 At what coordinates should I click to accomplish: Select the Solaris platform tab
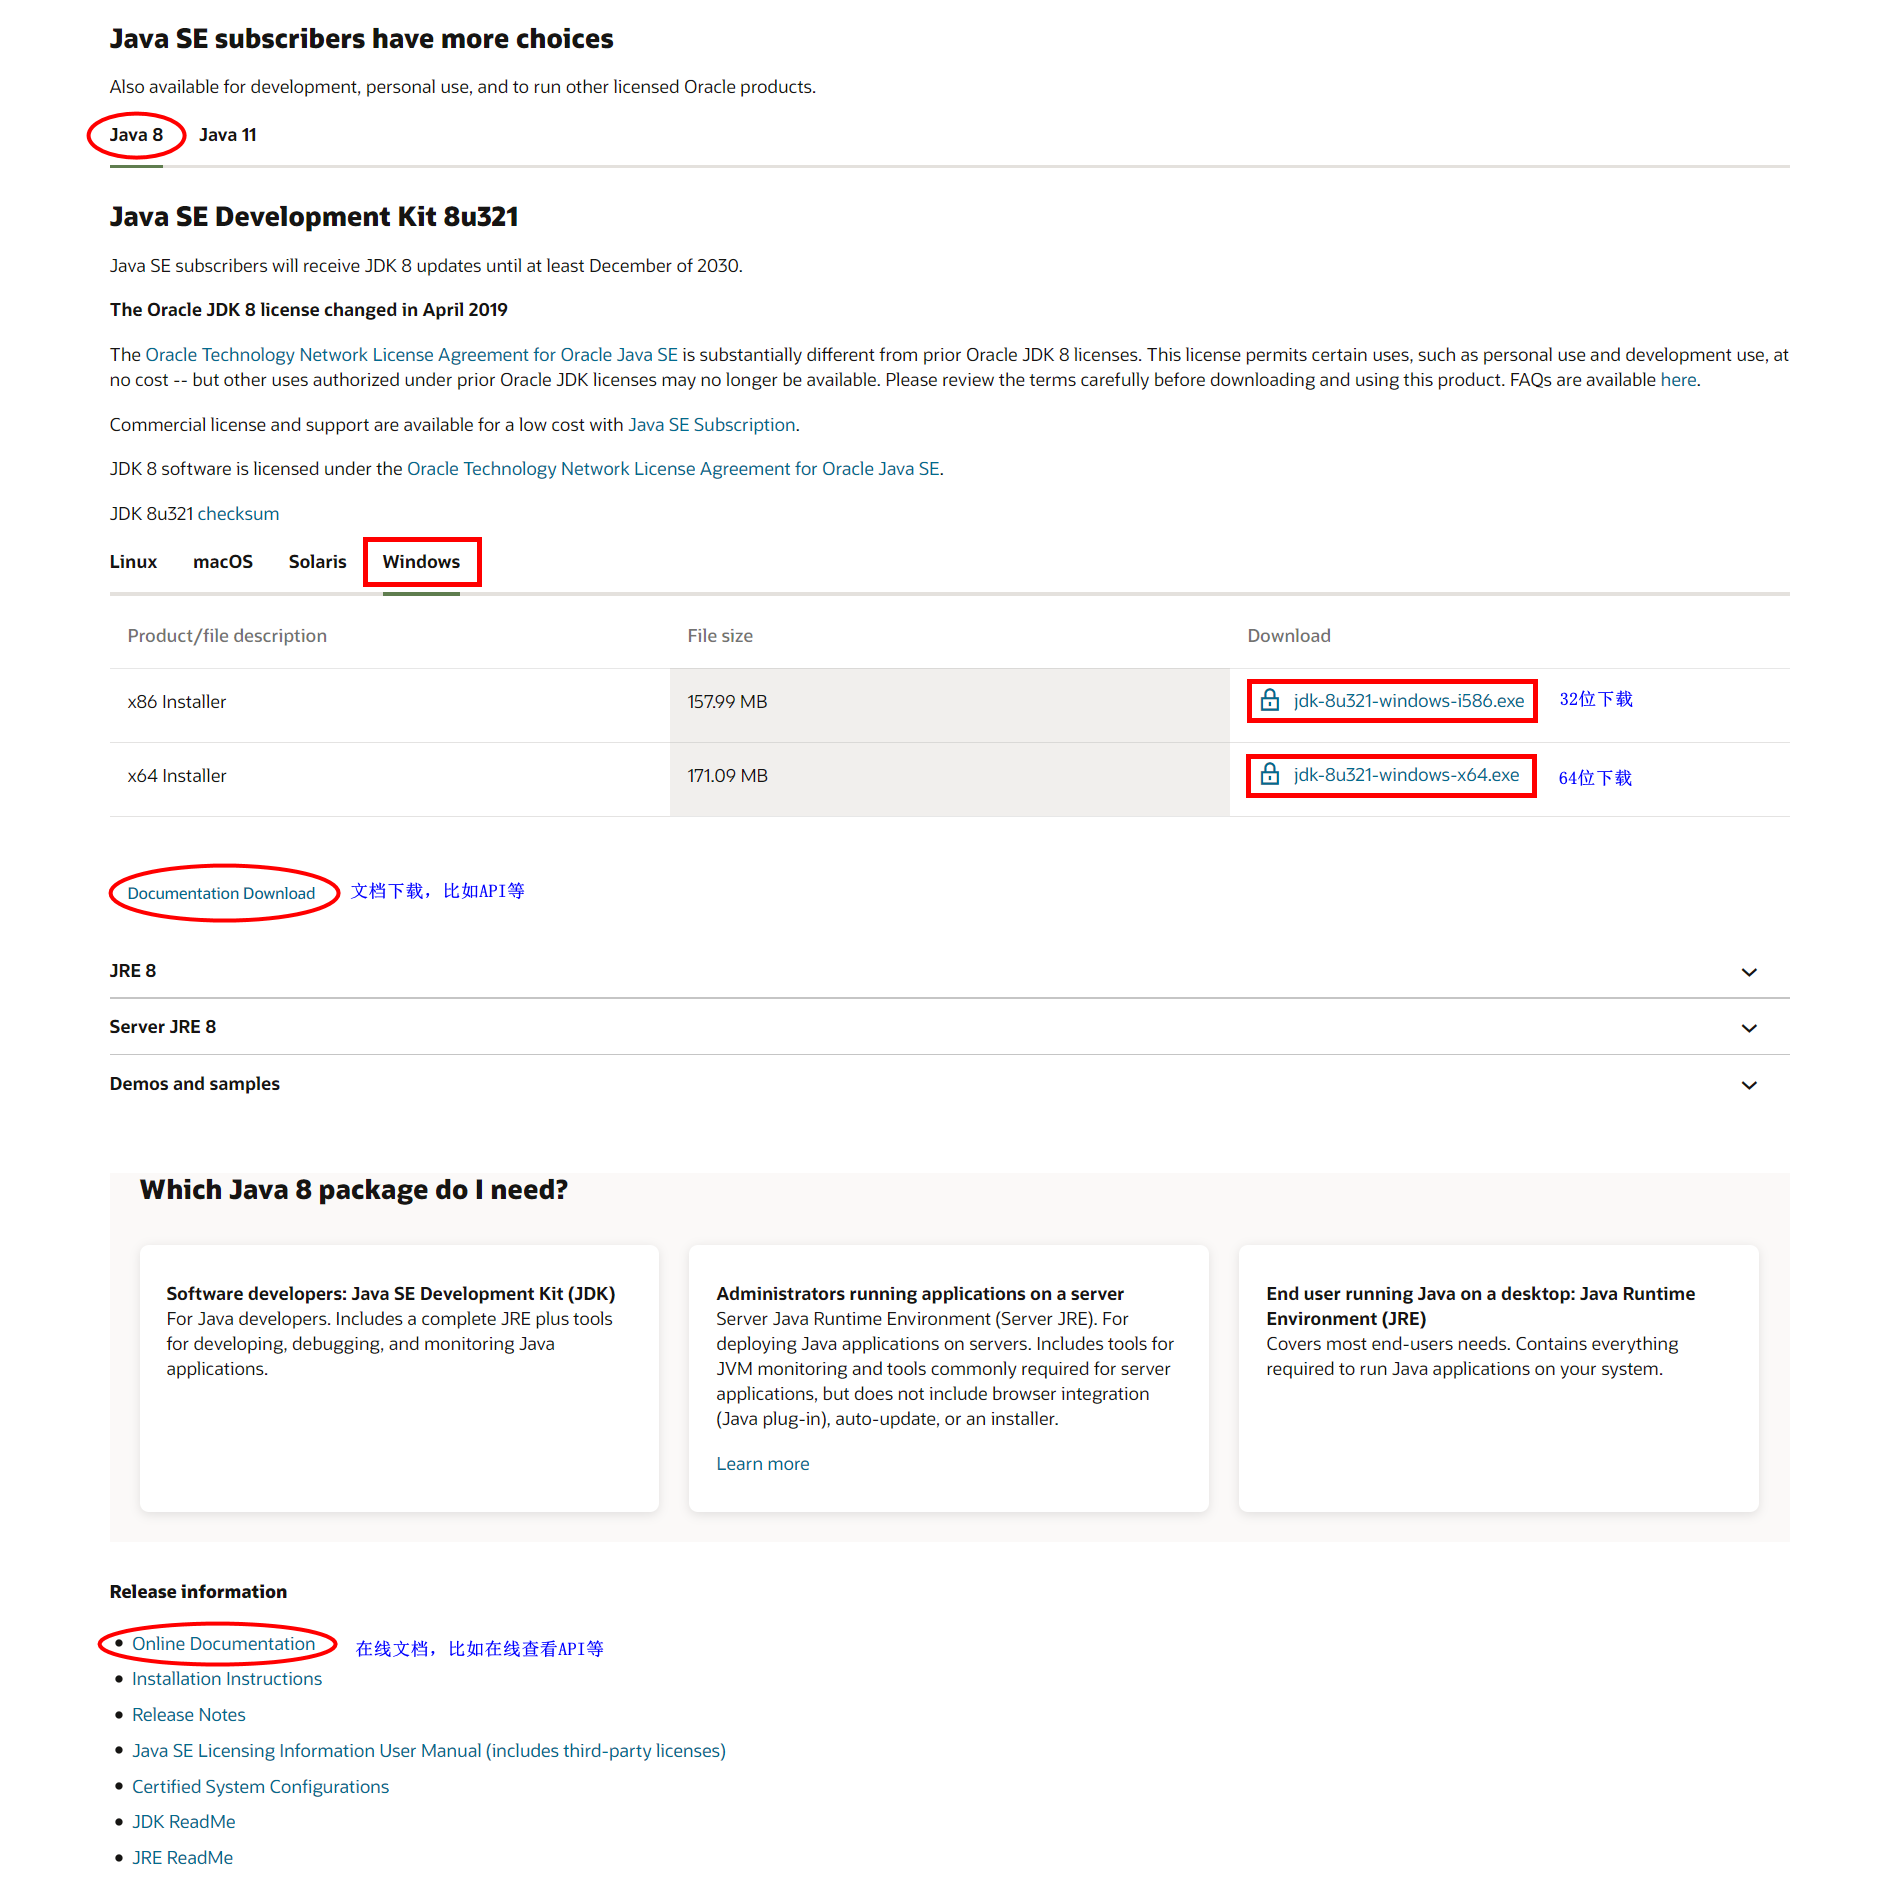click(318, 562)
